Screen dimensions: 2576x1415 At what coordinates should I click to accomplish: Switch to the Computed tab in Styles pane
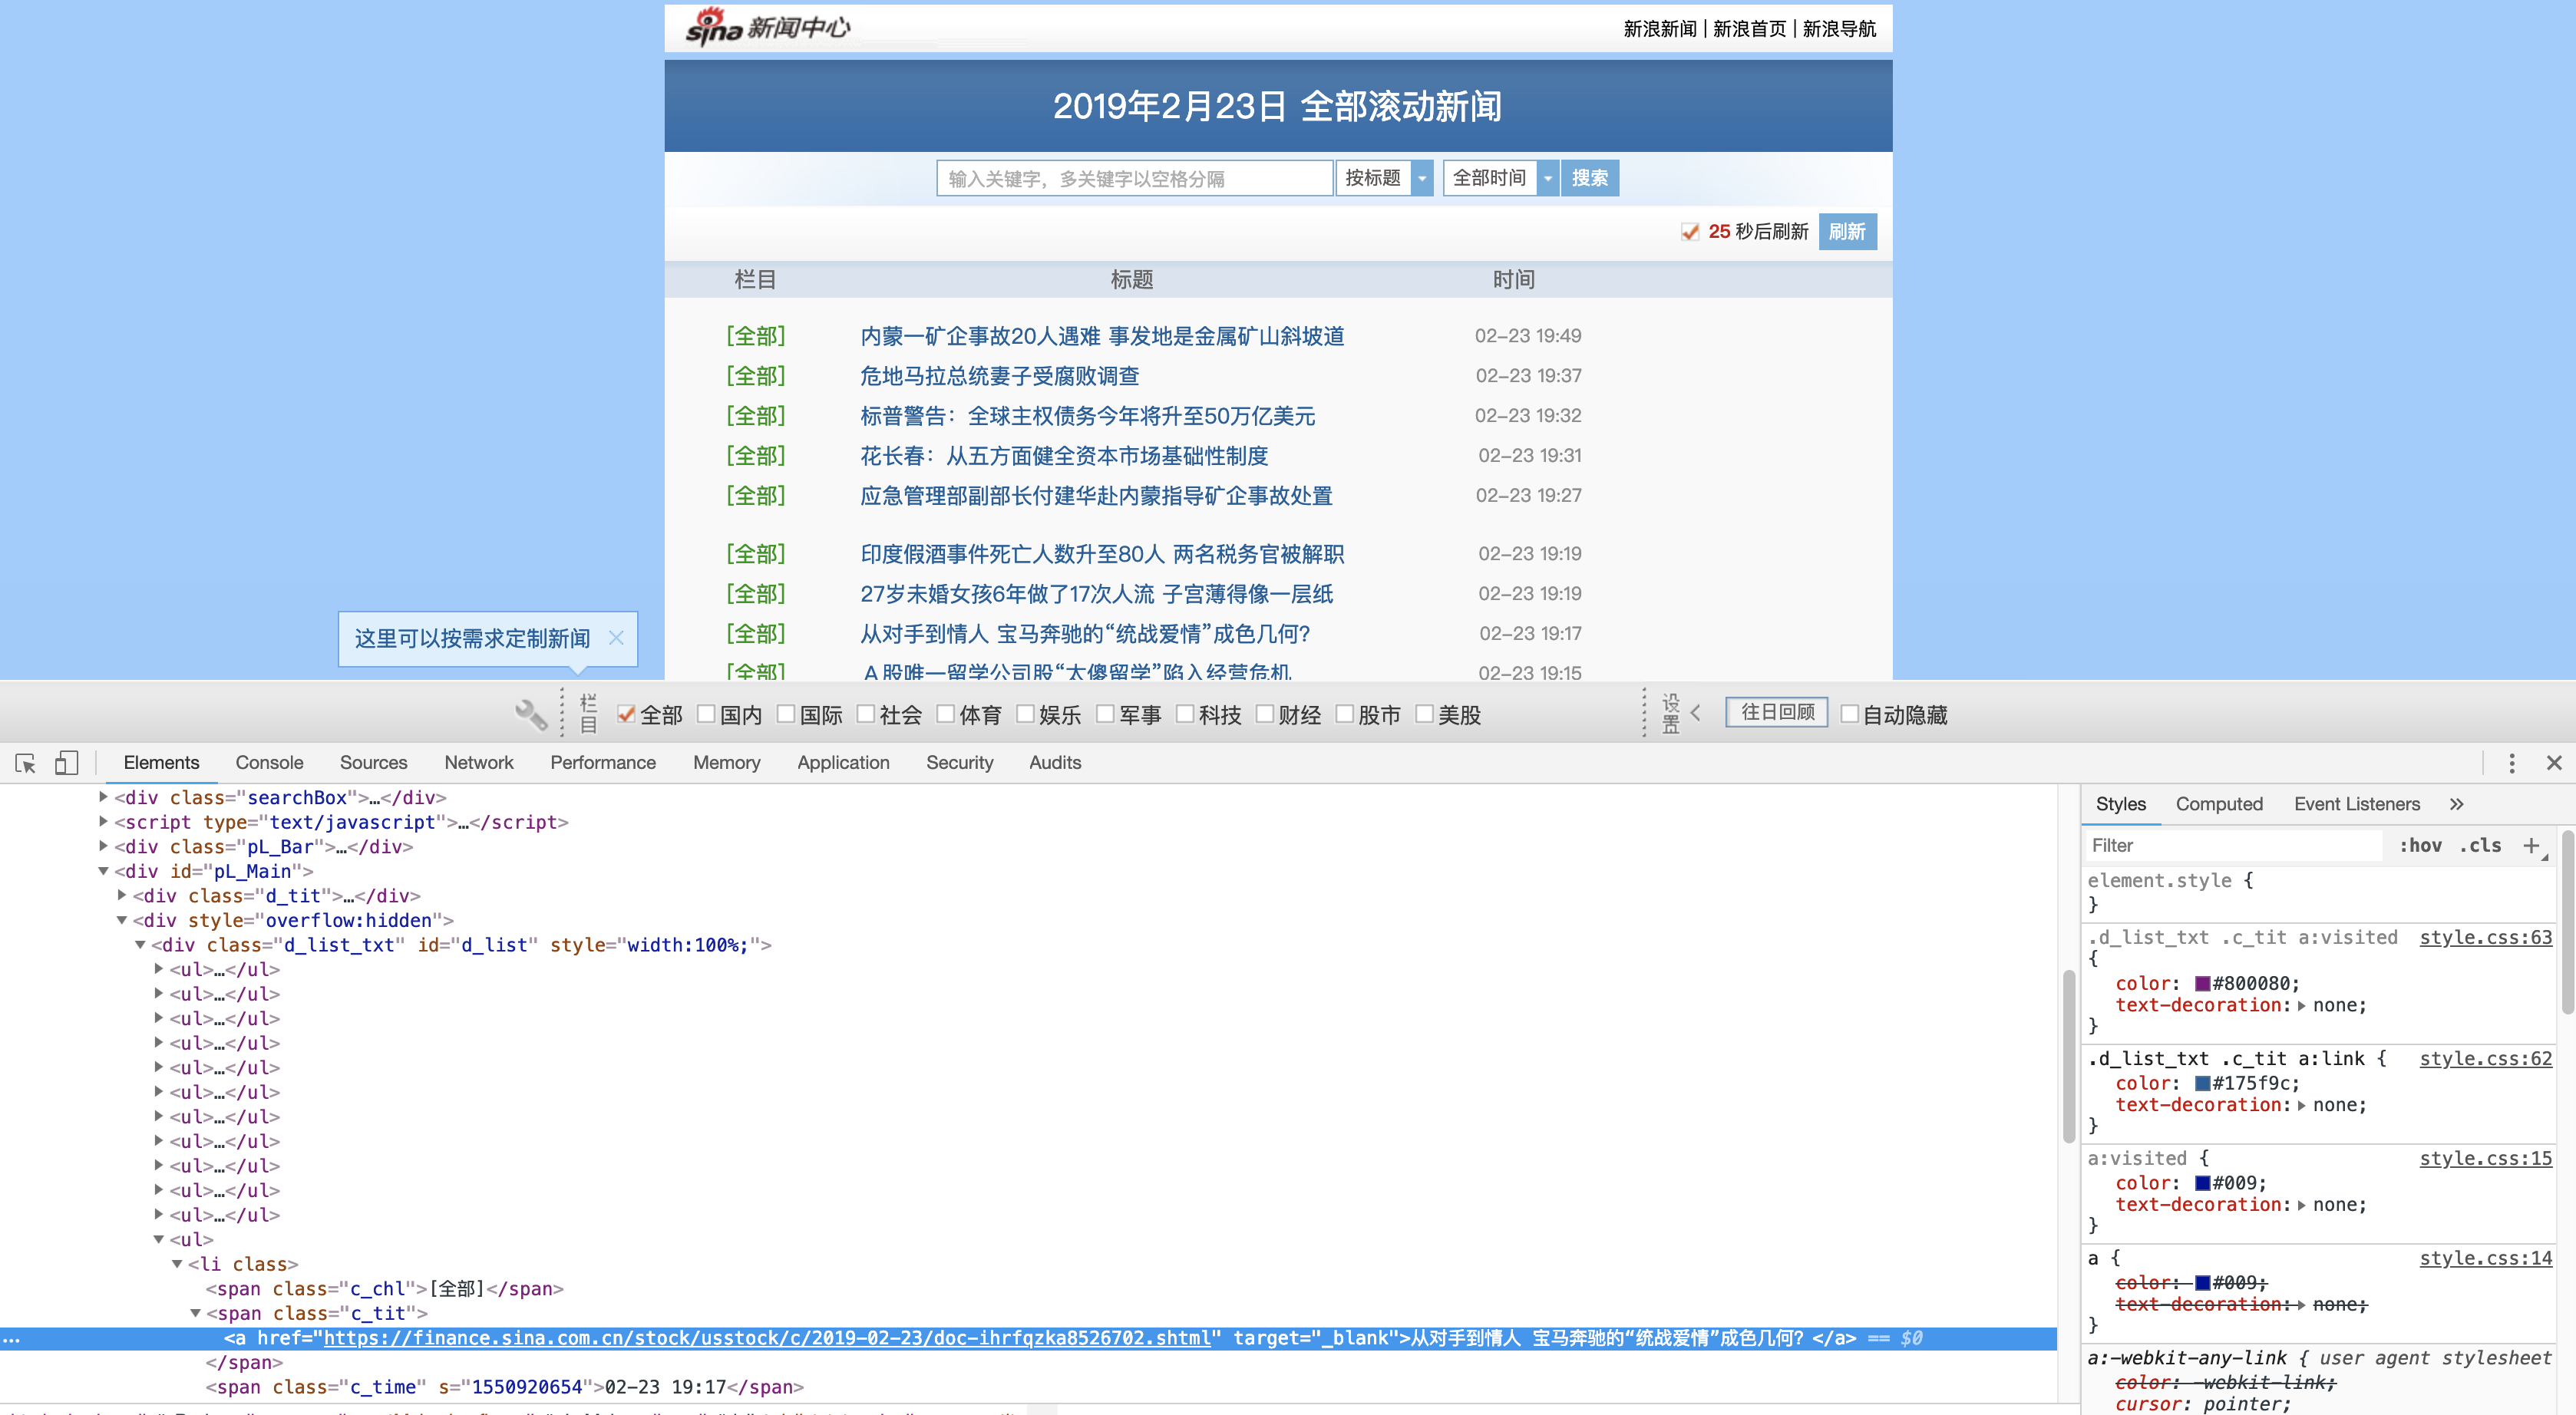[x=2219, y=803]
